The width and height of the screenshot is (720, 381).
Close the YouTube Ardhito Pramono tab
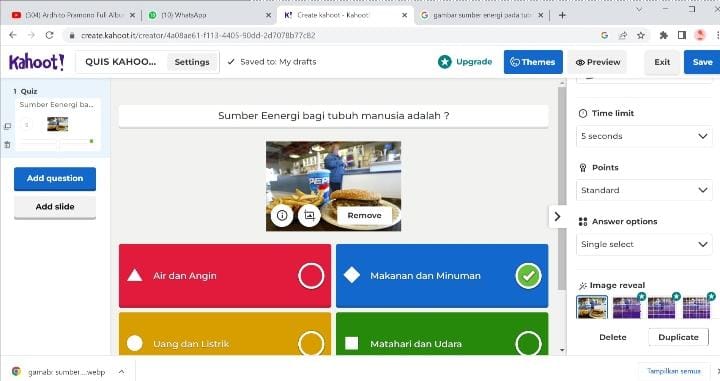(132, 15)
